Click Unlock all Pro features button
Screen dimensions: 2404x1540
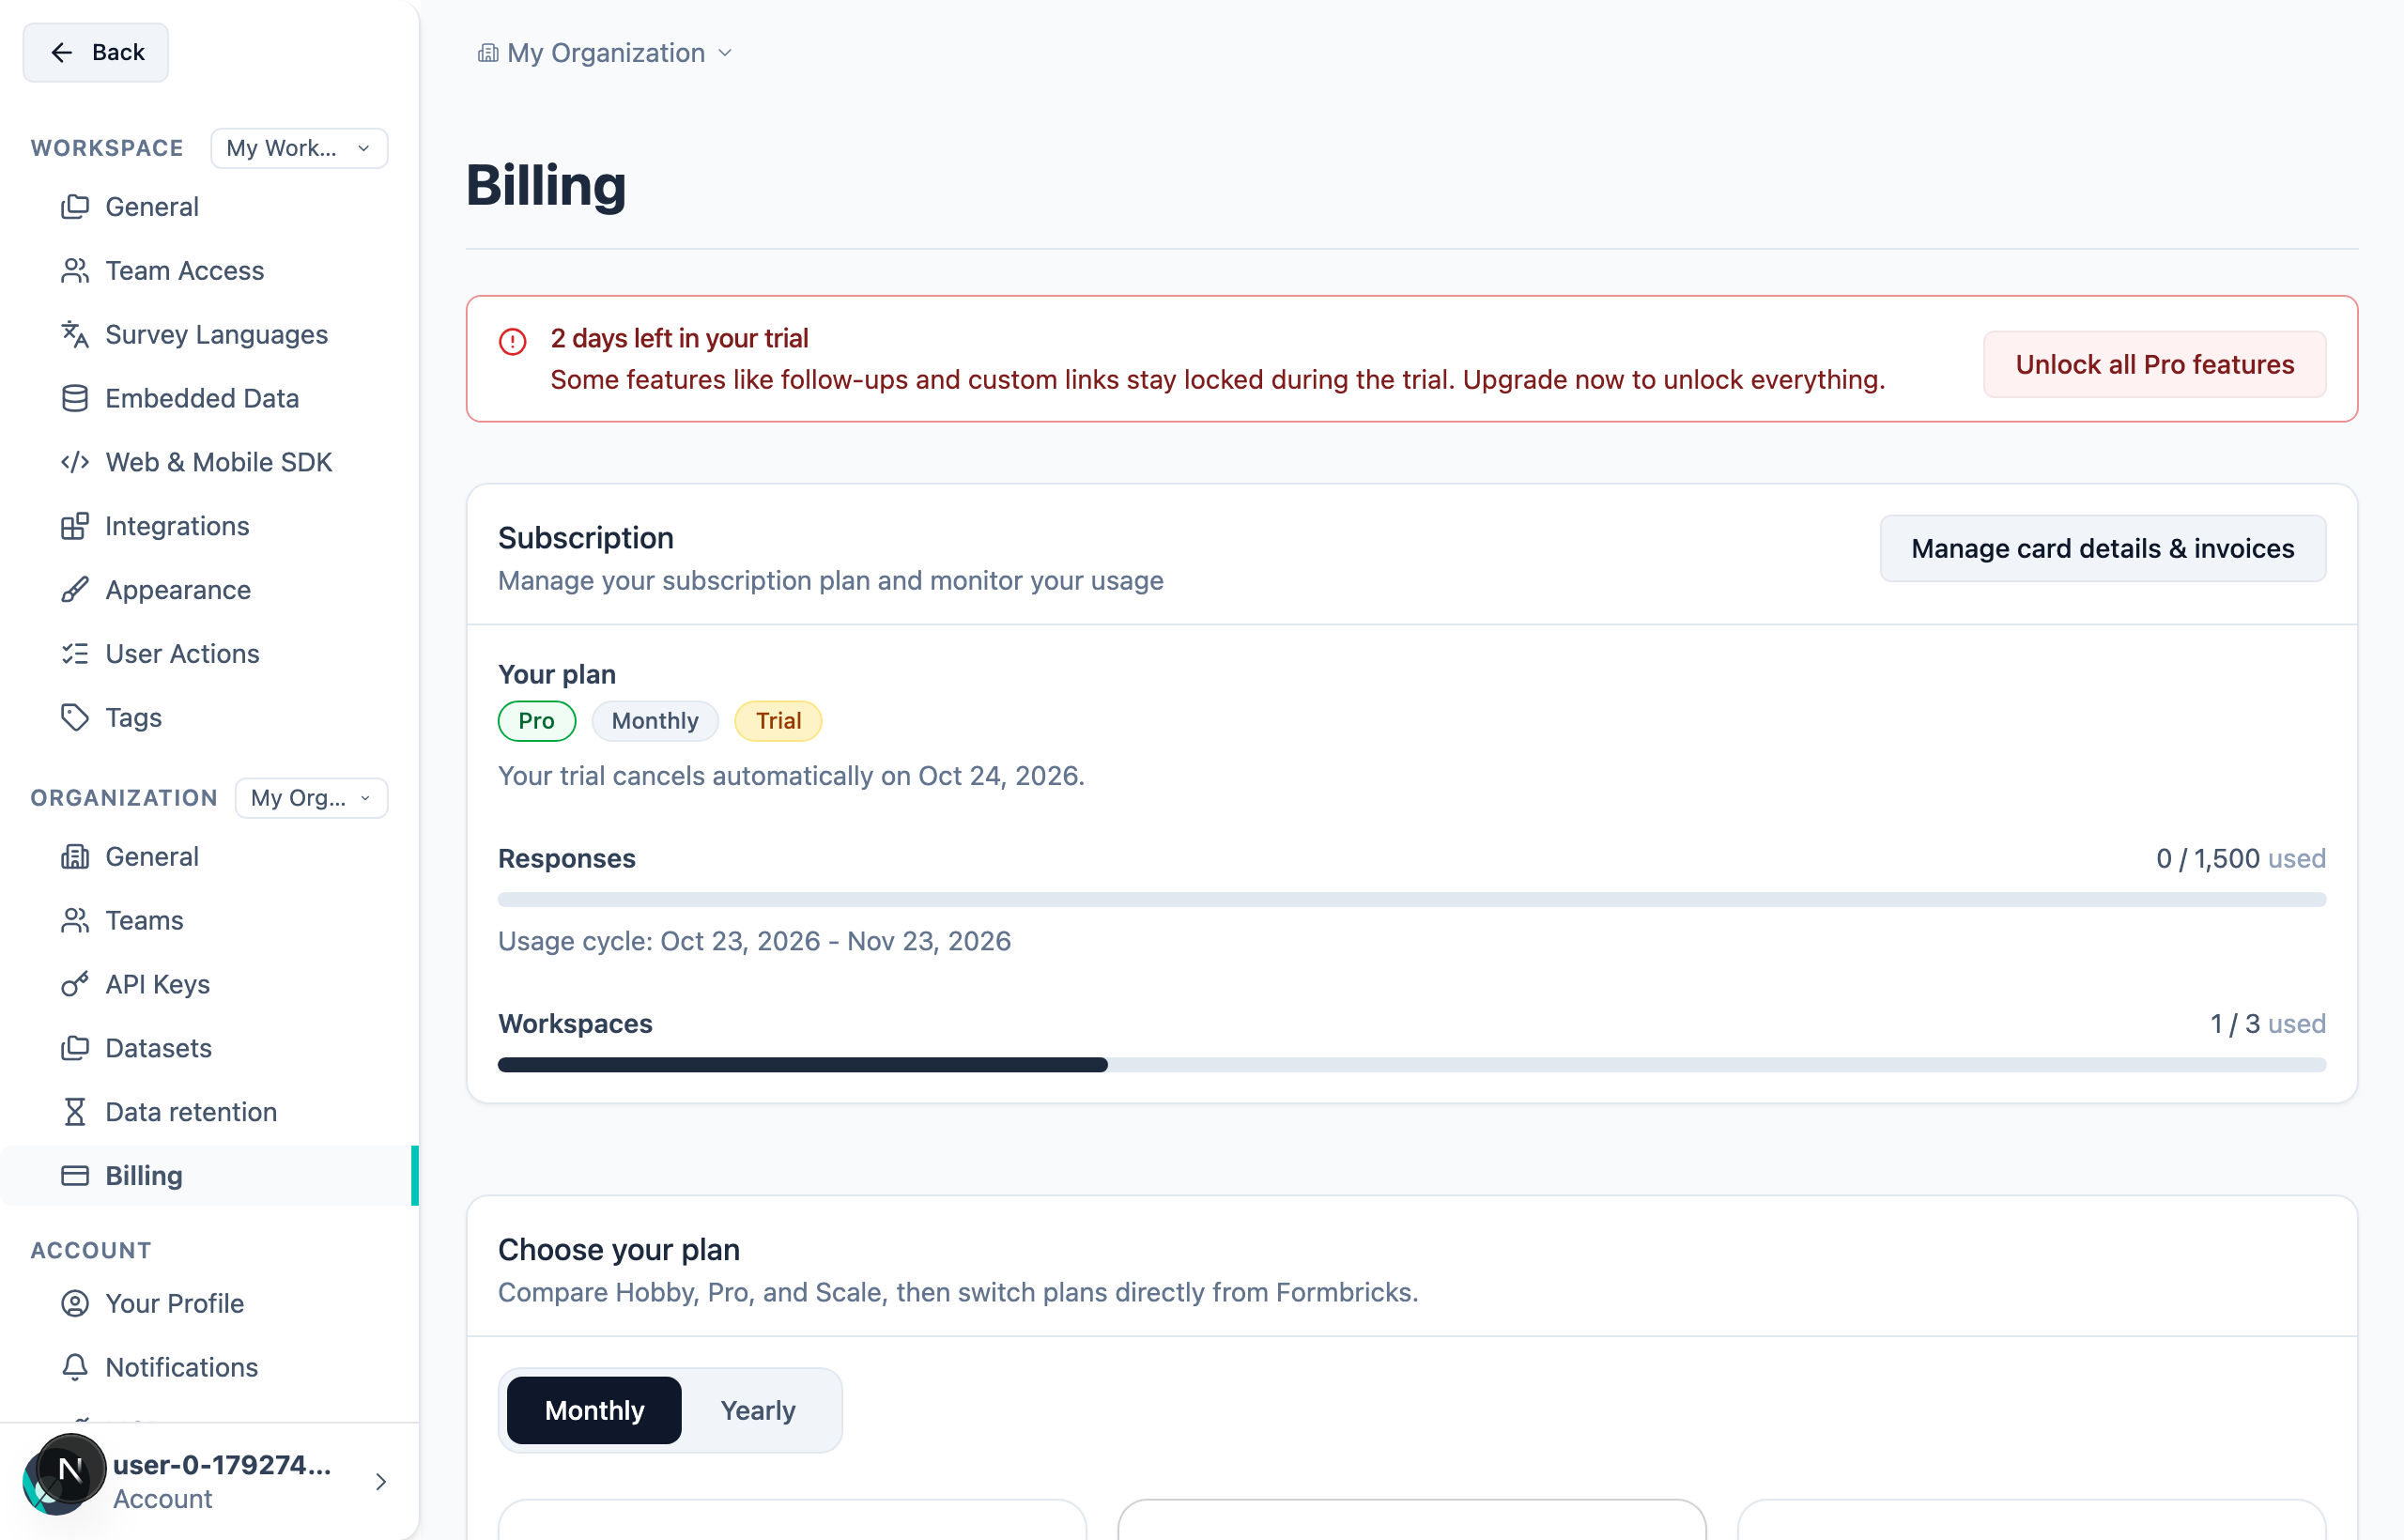[x=2154, y=364]
